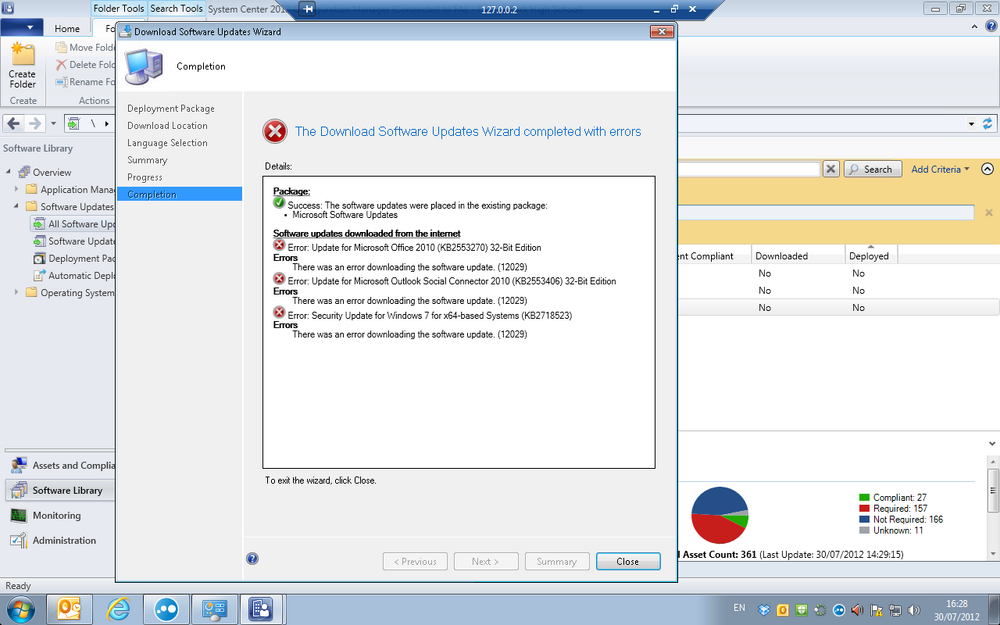The width and height of the screenshot is (1000, 625).
Task: Open the Monitoring workspace icon
Action: 18,515
